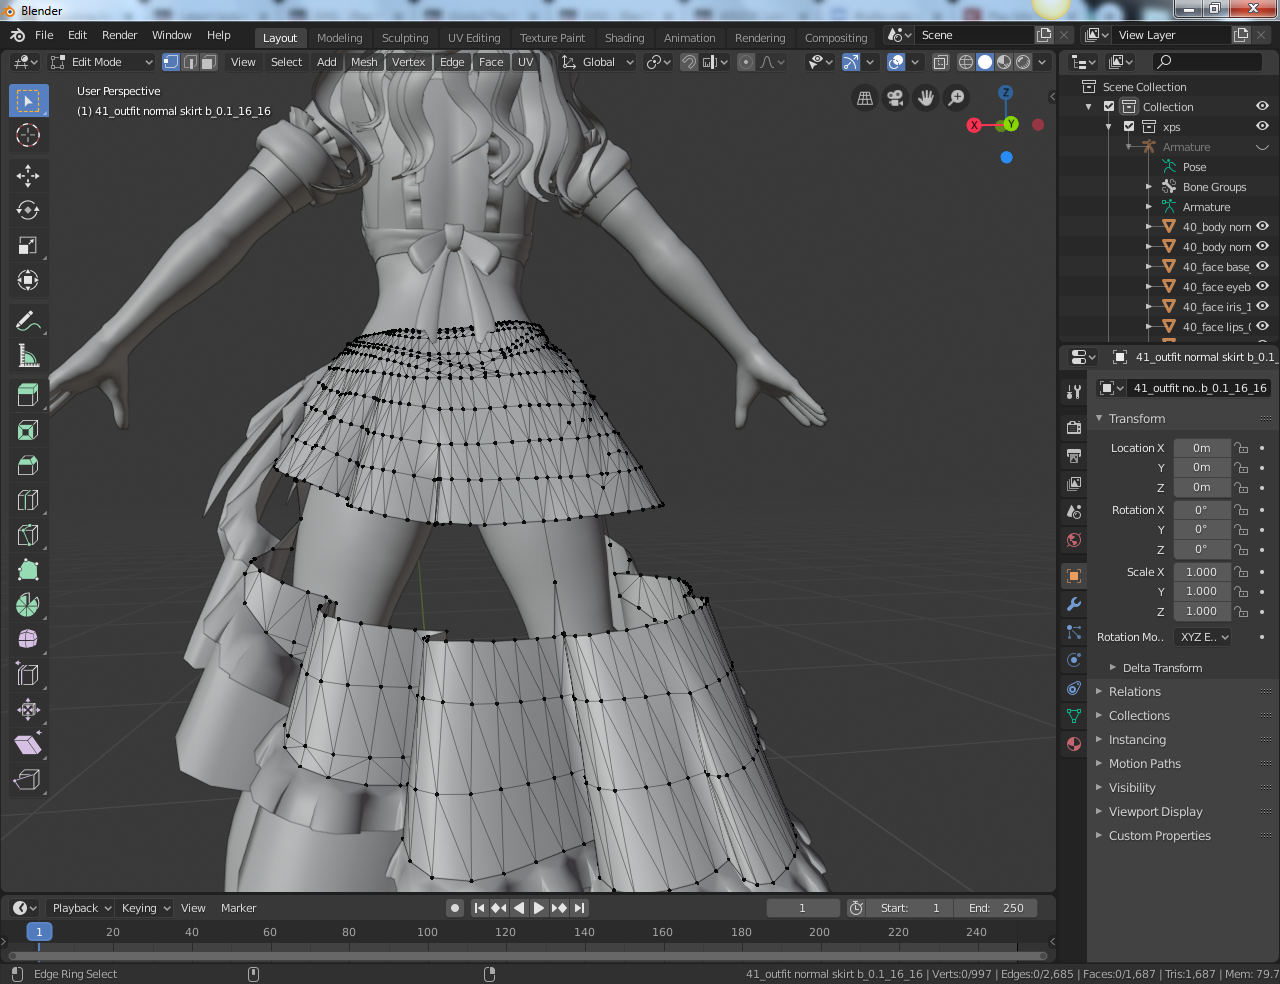Select the Extrude Region tool

point(28,396)
